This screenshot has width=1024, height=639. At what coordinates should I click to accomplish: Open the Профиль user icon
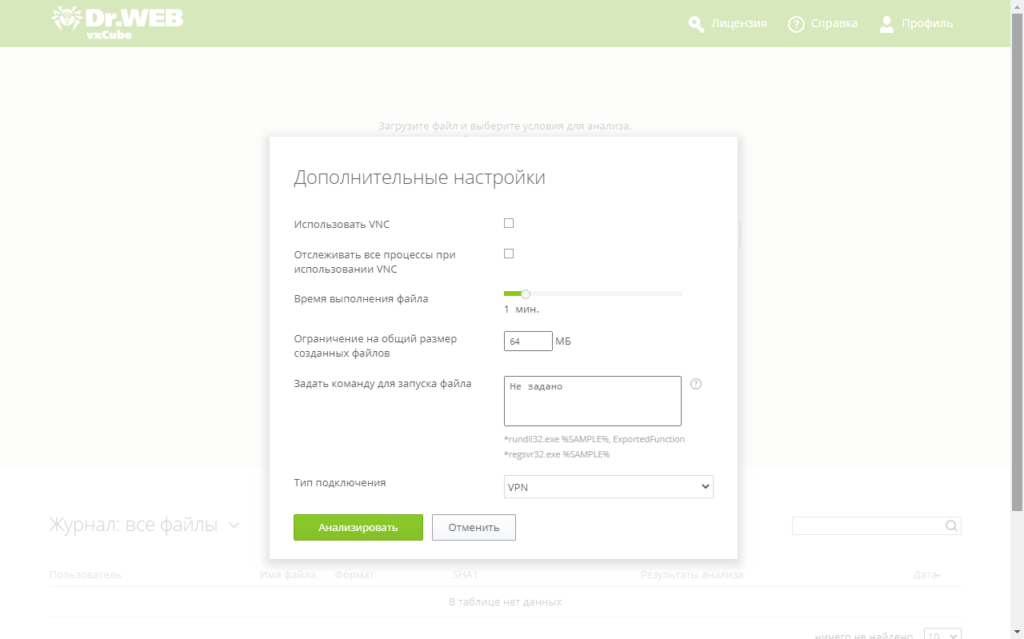886,24
